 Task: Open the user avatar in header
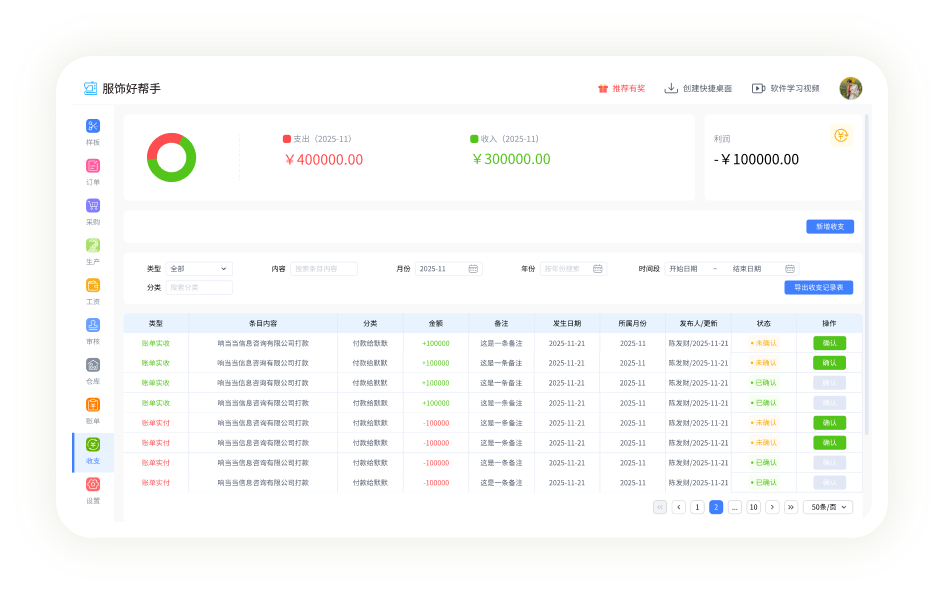pyautogui.click(x=850, y=88)
